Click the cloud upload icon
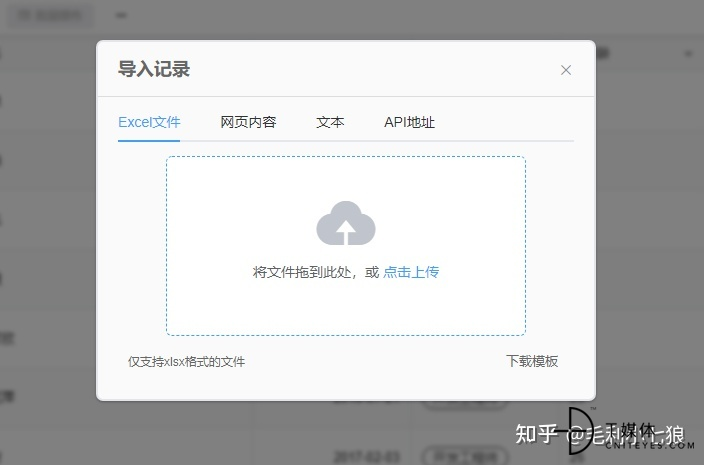Viewport: 704px width, 465px height. point(346,223)
